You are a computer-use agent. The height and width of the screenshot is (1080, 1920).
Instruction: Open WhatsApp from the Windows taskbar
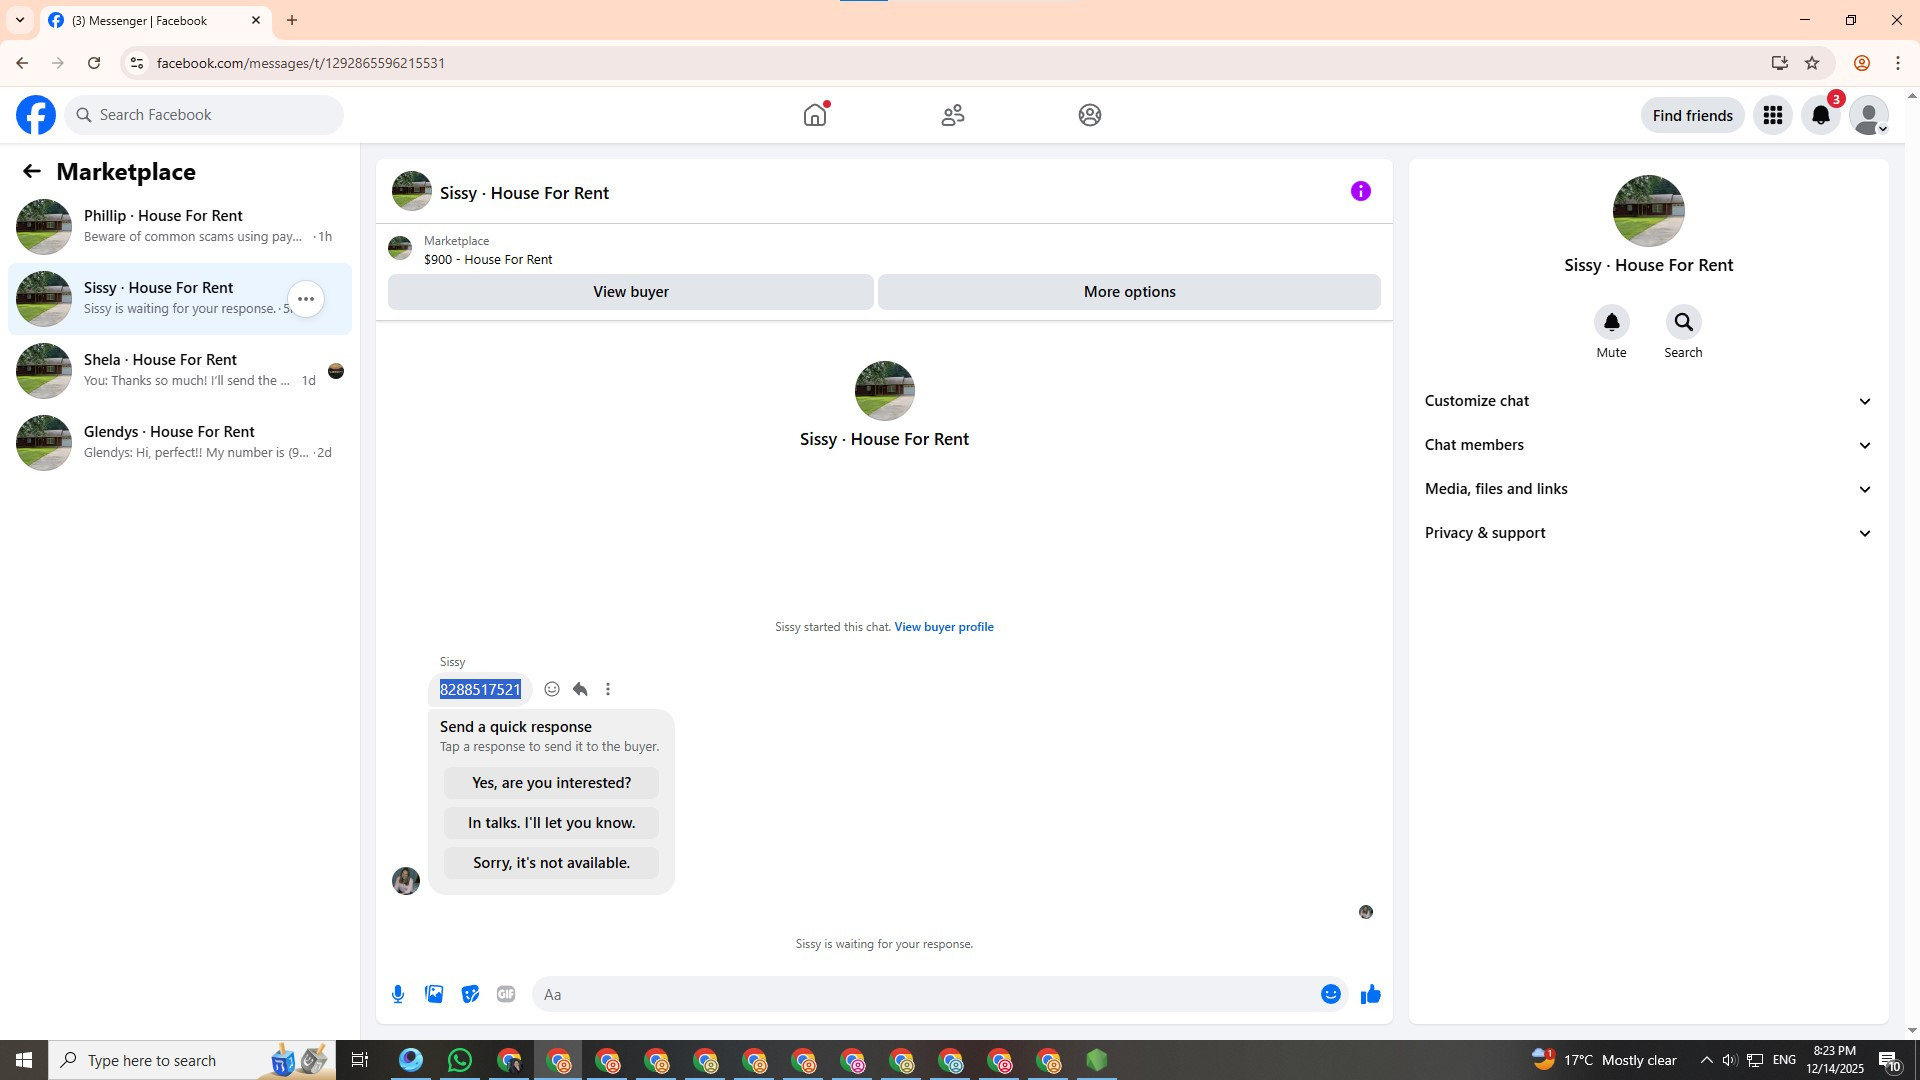point(460,1060)
